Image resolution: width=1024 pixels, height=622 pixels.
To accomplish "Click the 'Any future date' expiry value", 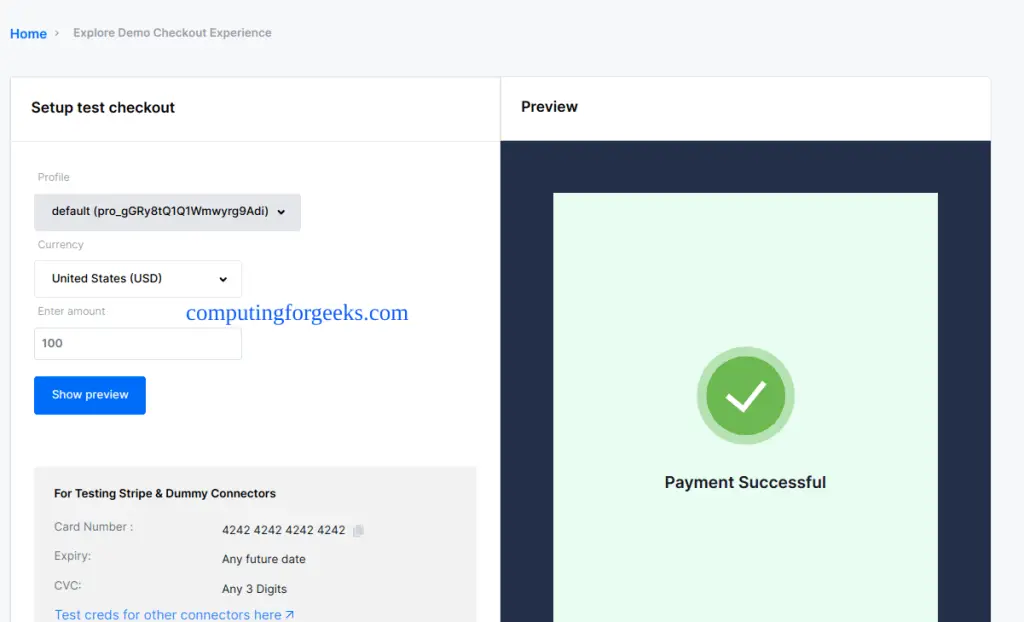I will point(264,559).
